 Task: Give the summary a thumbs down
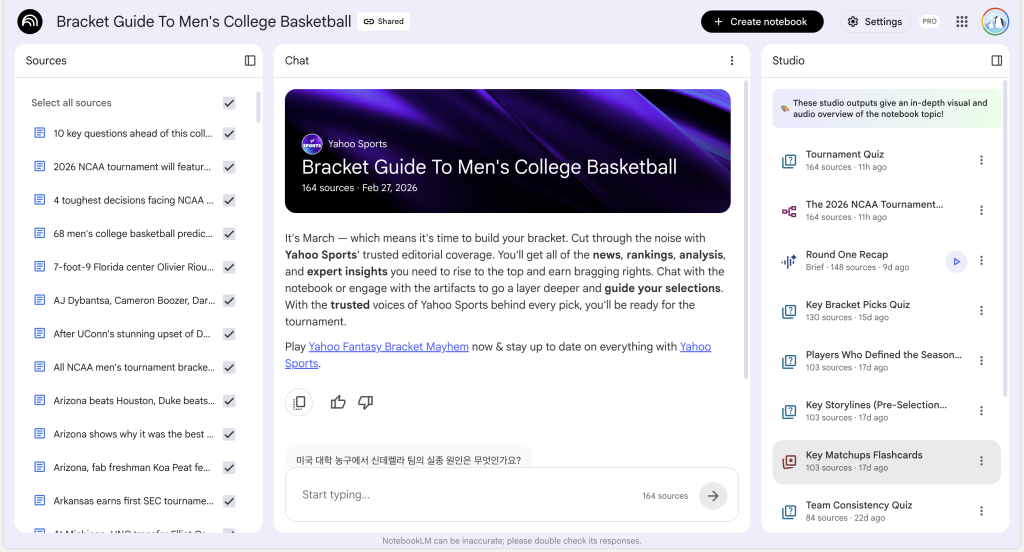[x=365, y=402]
